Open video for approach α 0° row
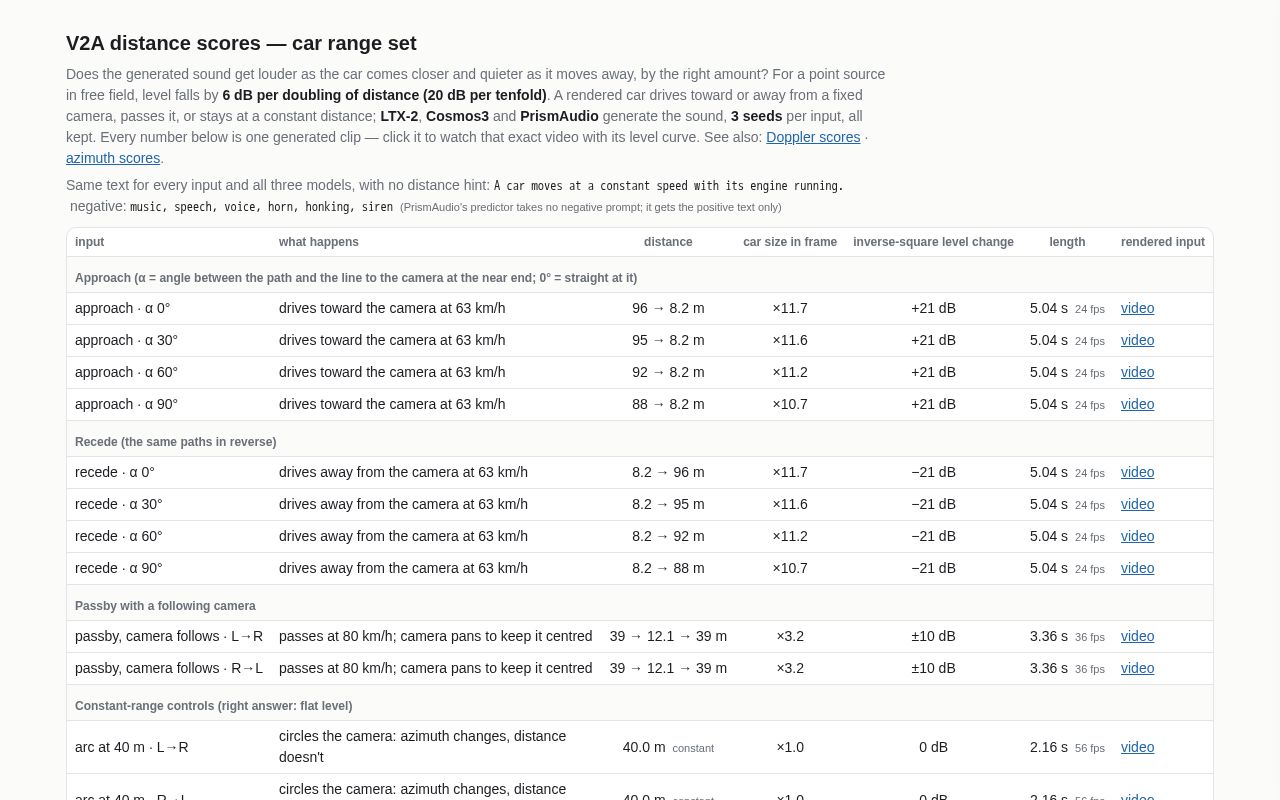The height and width of the screenshot is (800, 1280). click(1137, 308)
